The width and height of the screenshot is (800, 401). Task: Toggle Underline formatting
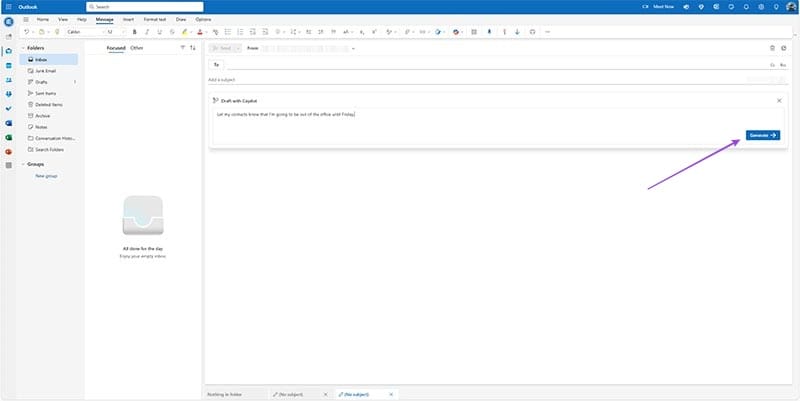point(160,32)
